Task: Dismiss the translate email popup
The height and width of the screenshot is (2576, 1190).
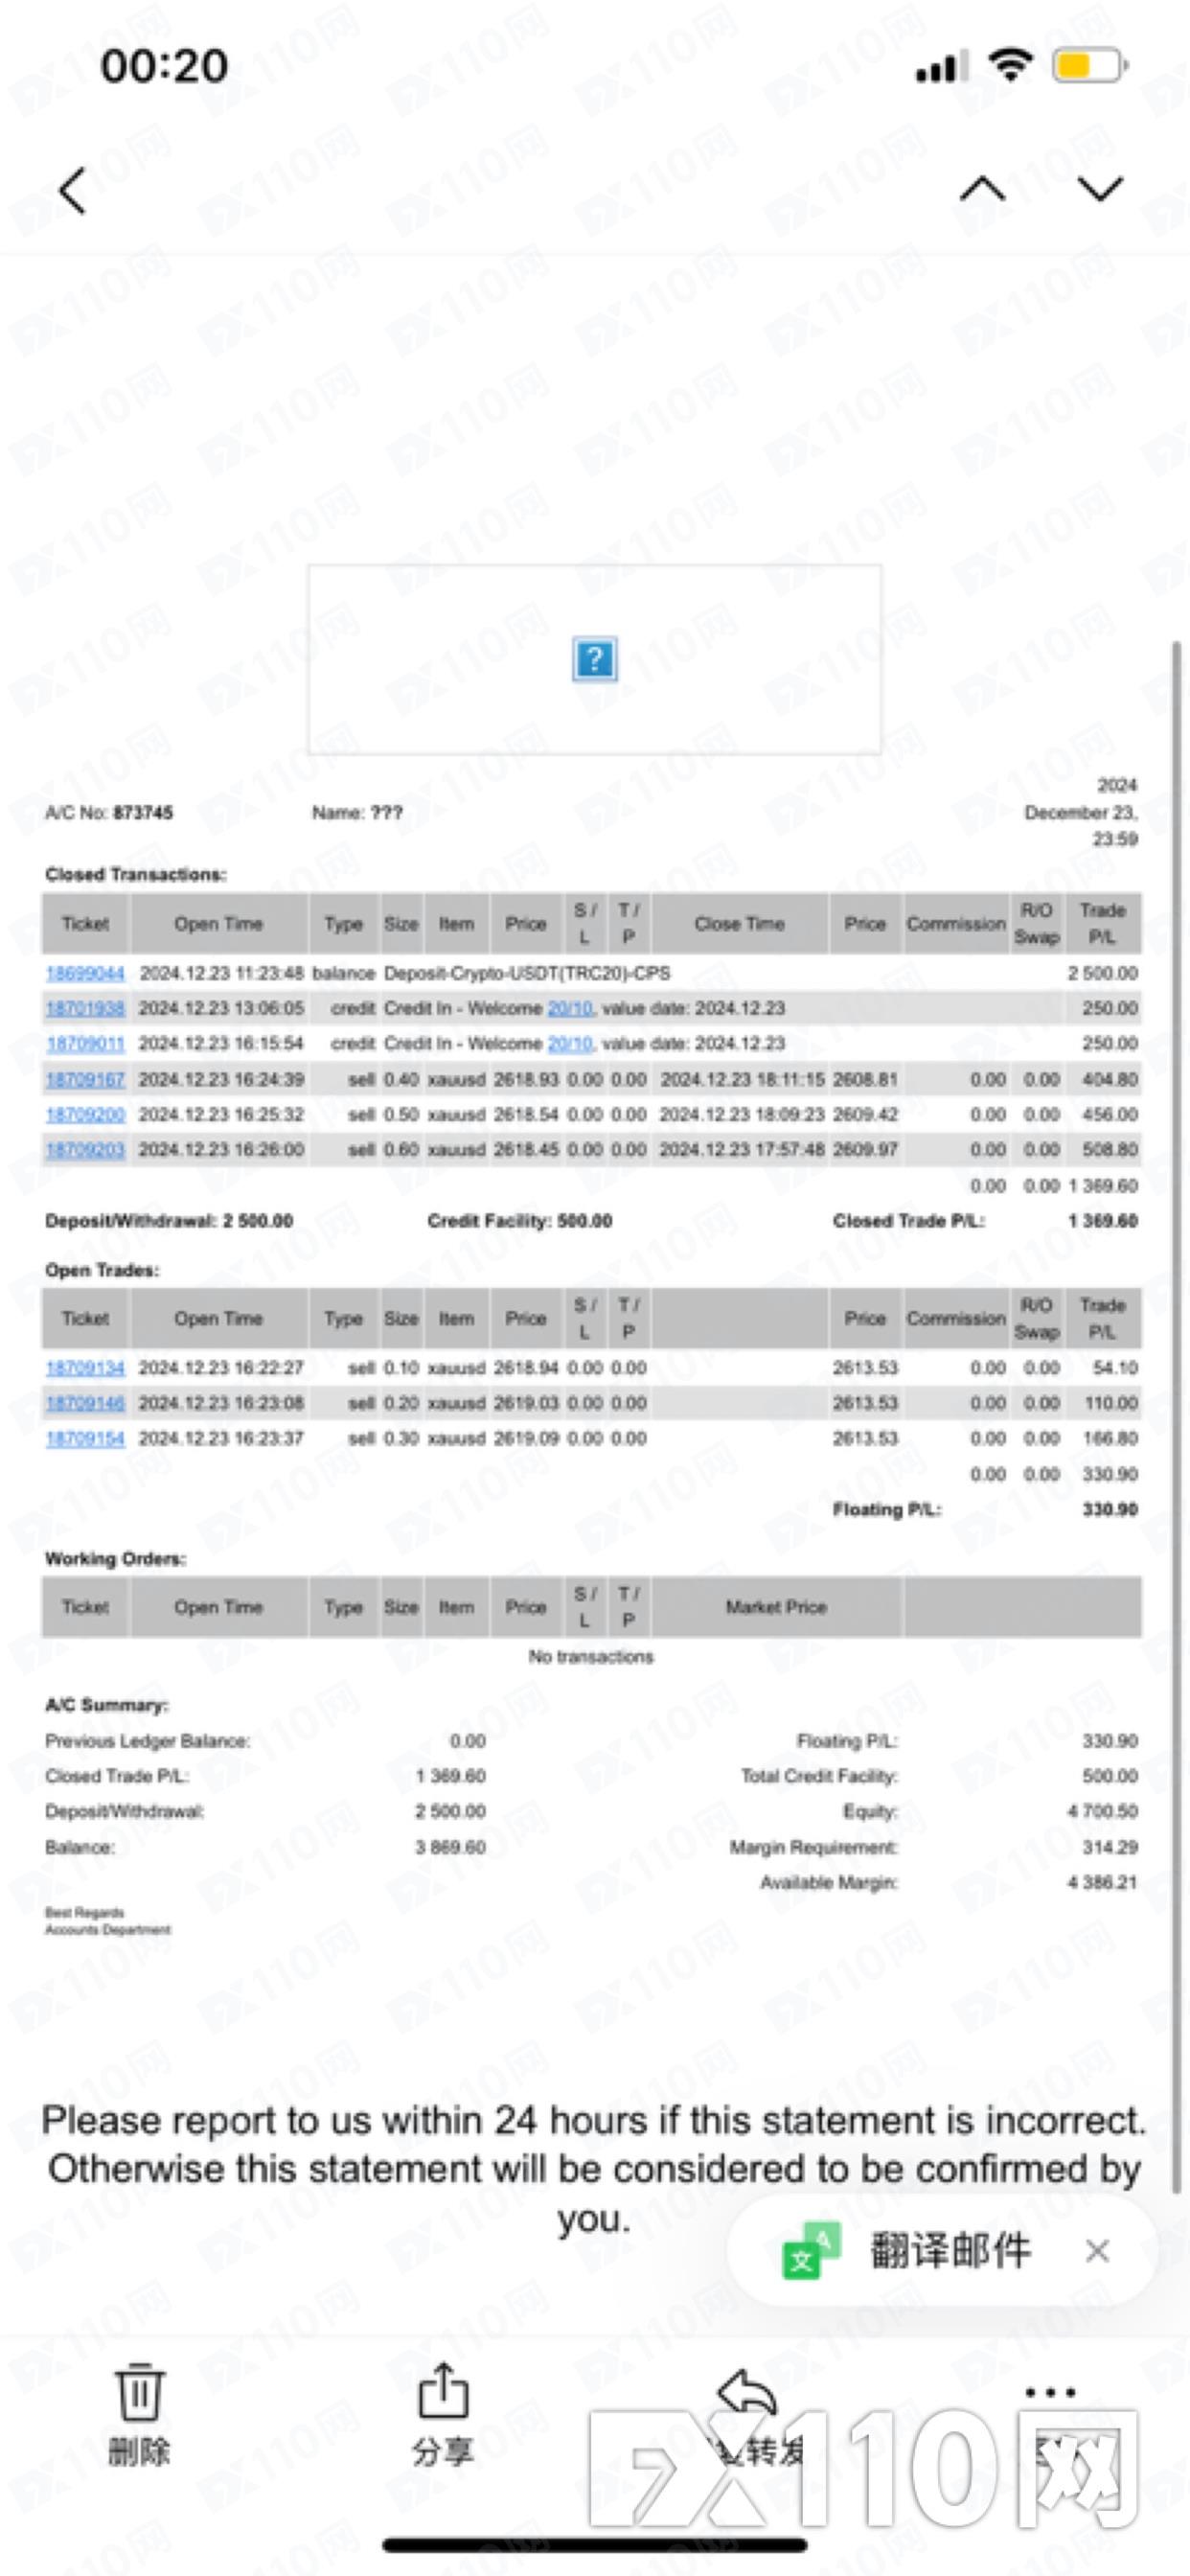Action: (1097, 2251)
